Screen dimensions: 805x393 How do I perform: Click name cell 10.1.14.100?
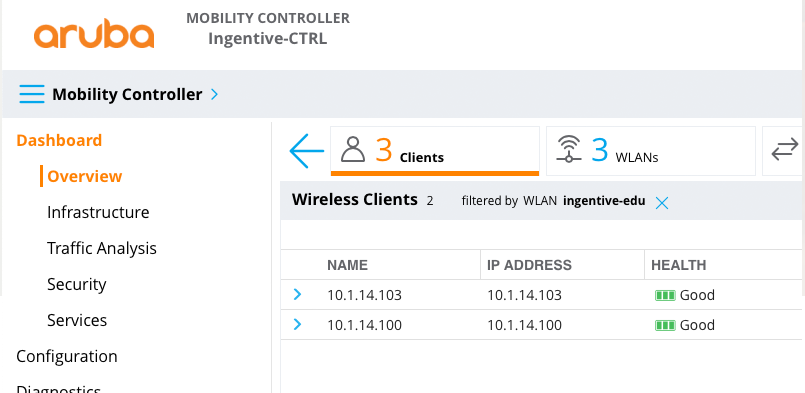click(x=365, y=325)
